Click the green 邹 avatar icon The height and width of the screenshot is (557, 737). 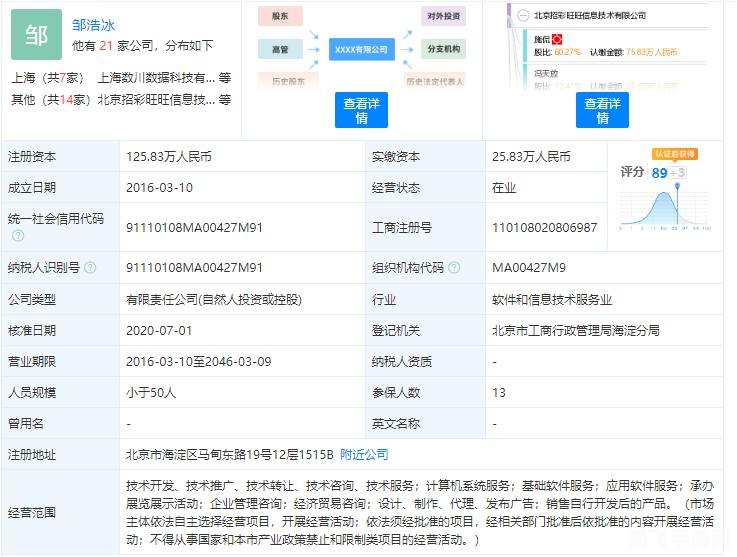[36, 35]
